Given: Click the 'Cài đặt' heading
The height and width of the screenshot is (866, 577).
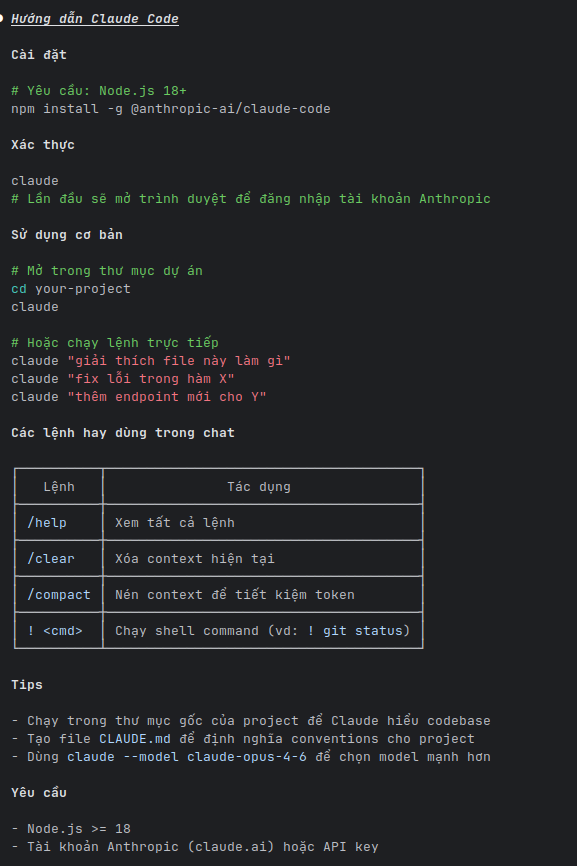Looking at the screenshot, I should [x=39, y=55].
